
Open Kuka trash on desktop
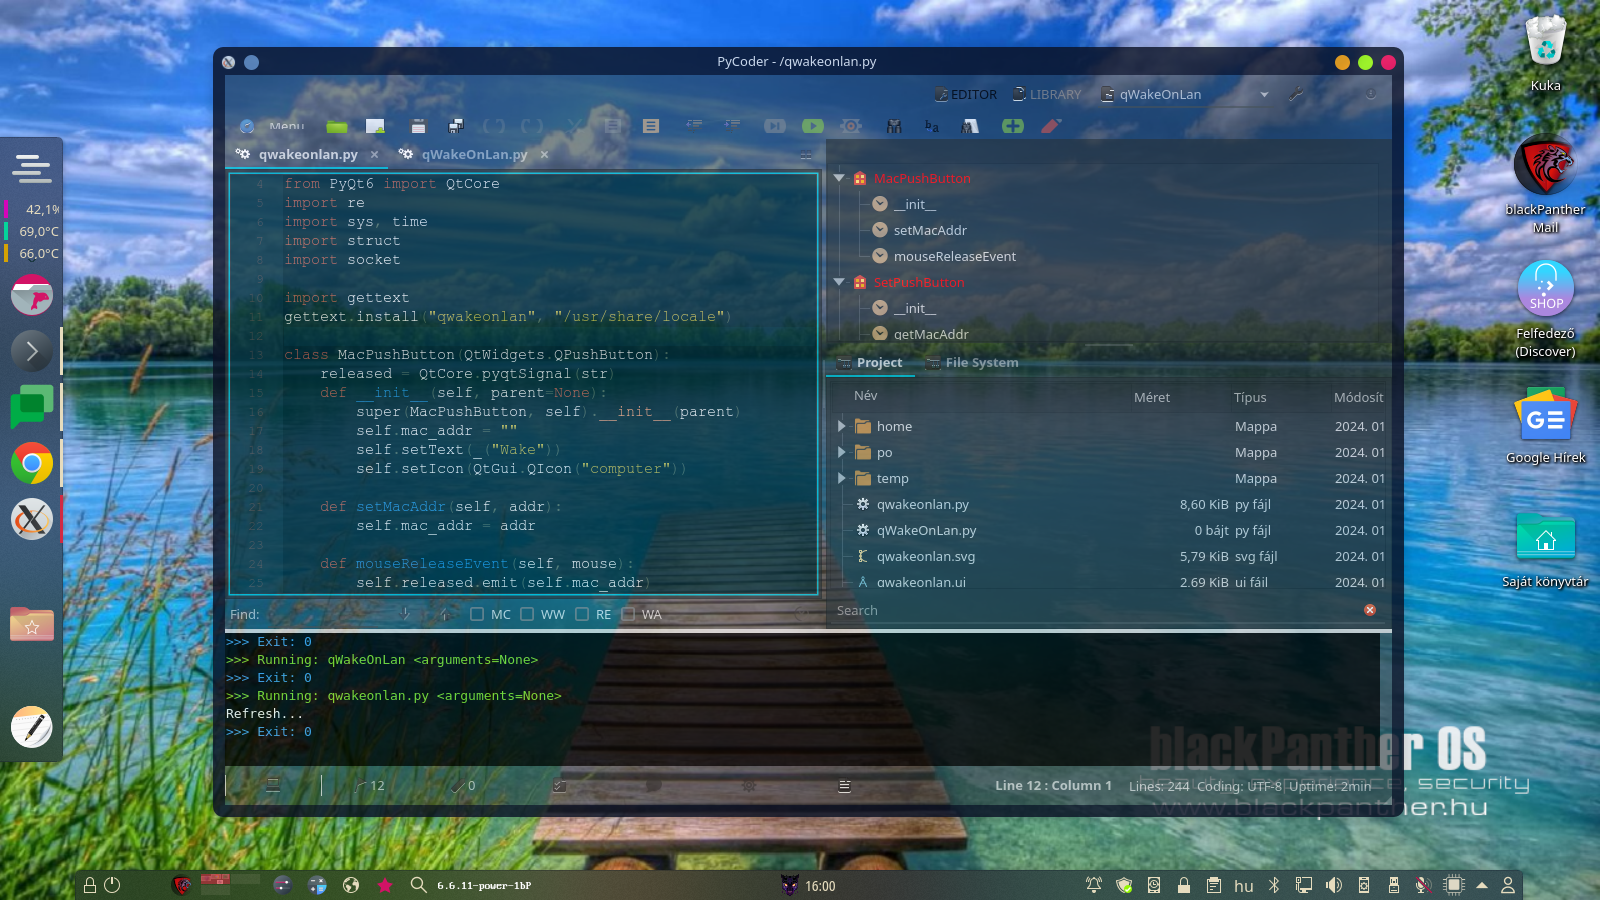pos(1545,52)
